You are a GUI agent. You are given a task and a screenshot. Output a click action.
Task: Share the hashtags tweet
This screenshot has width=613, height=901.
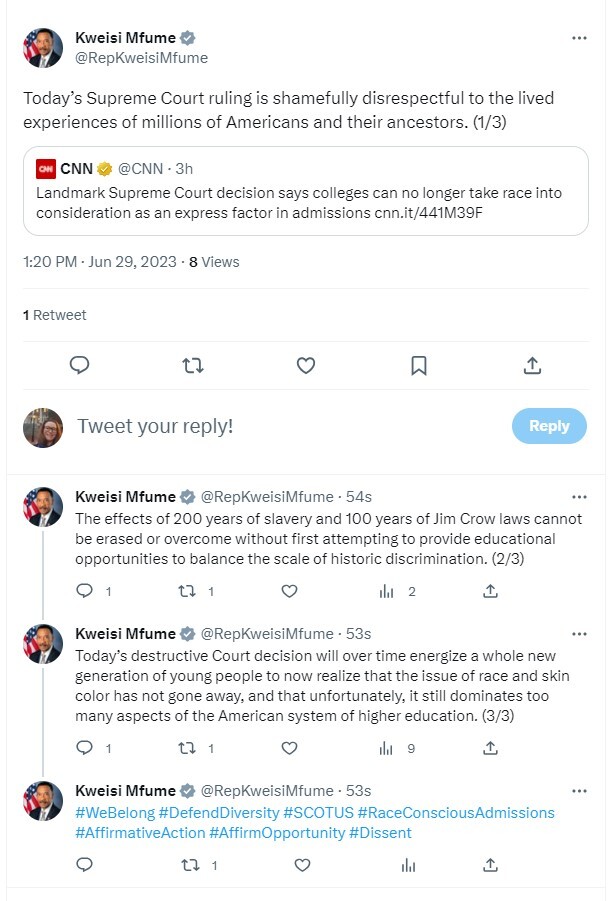click(490, 864)
